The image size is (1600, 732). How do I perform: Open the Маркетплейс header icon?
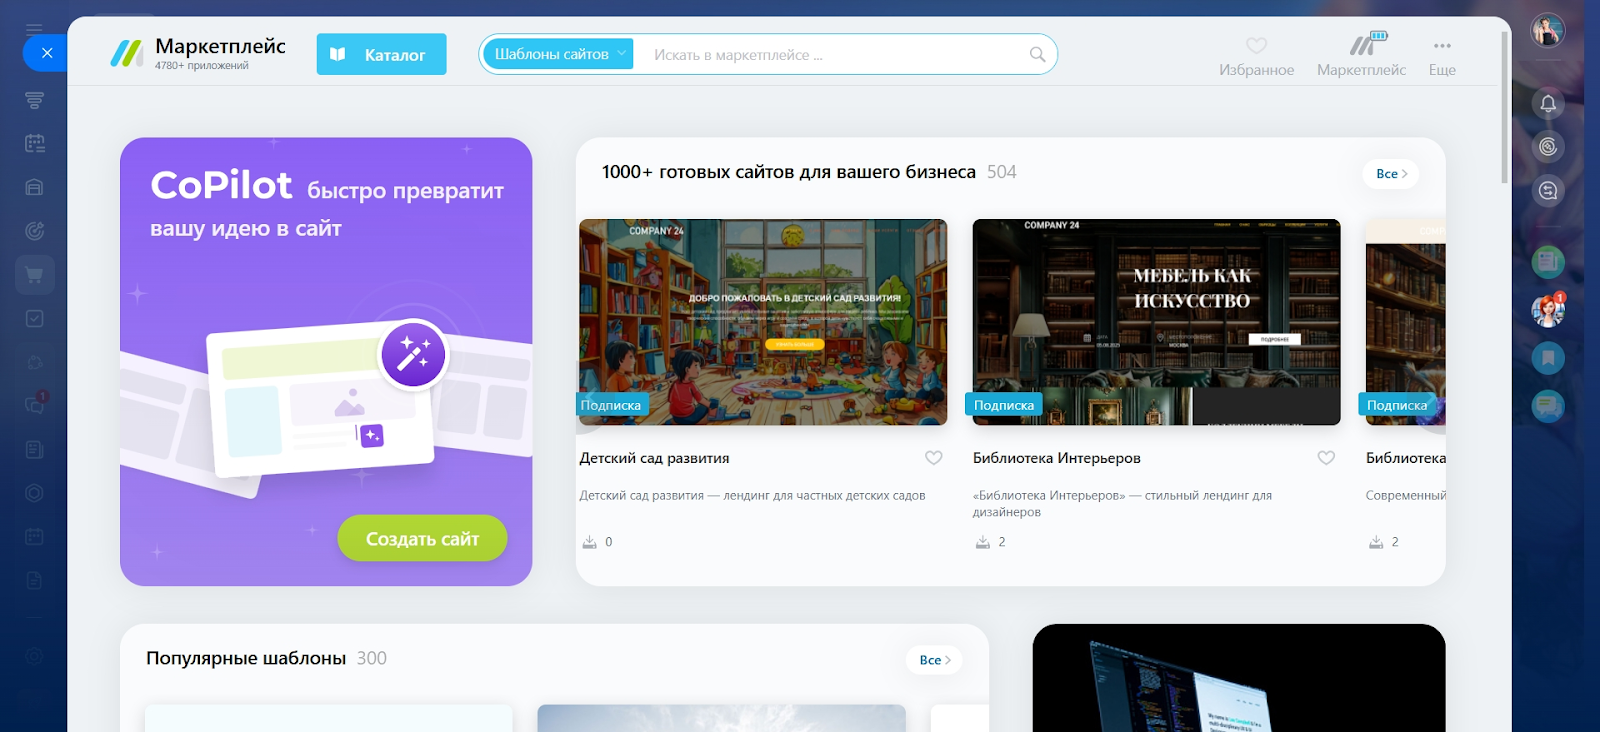coord(1361,56)
